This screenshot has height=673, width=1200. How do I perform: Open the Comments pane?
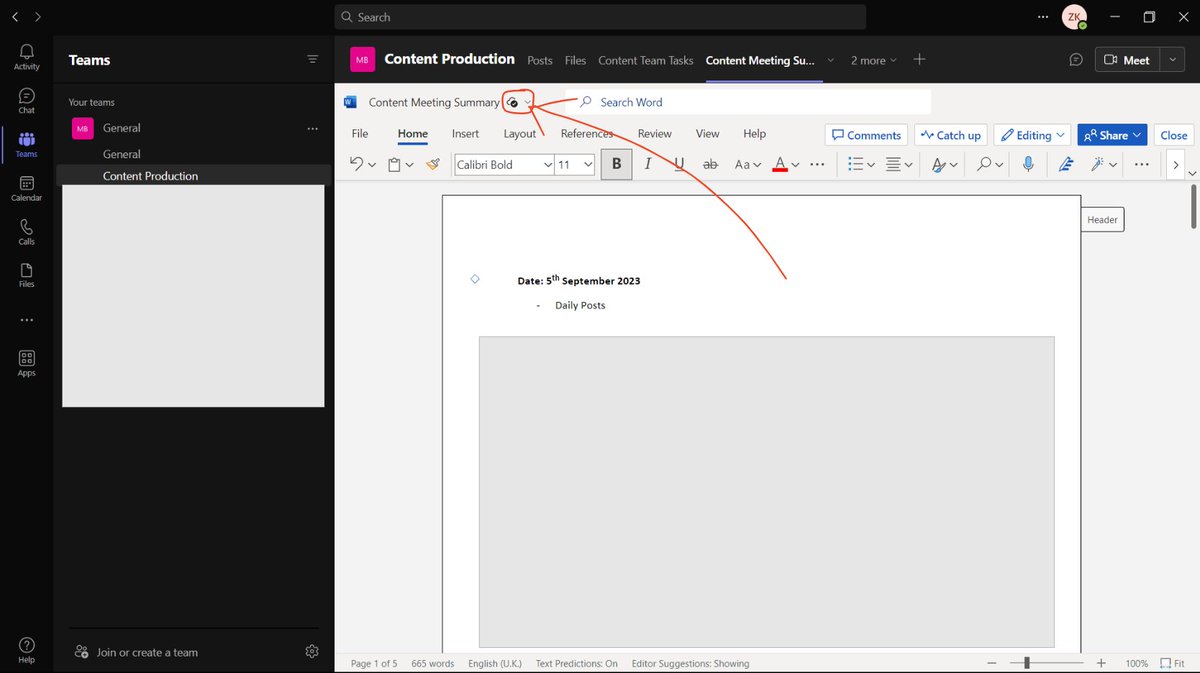pyautogui.click(x=866, y=135)
